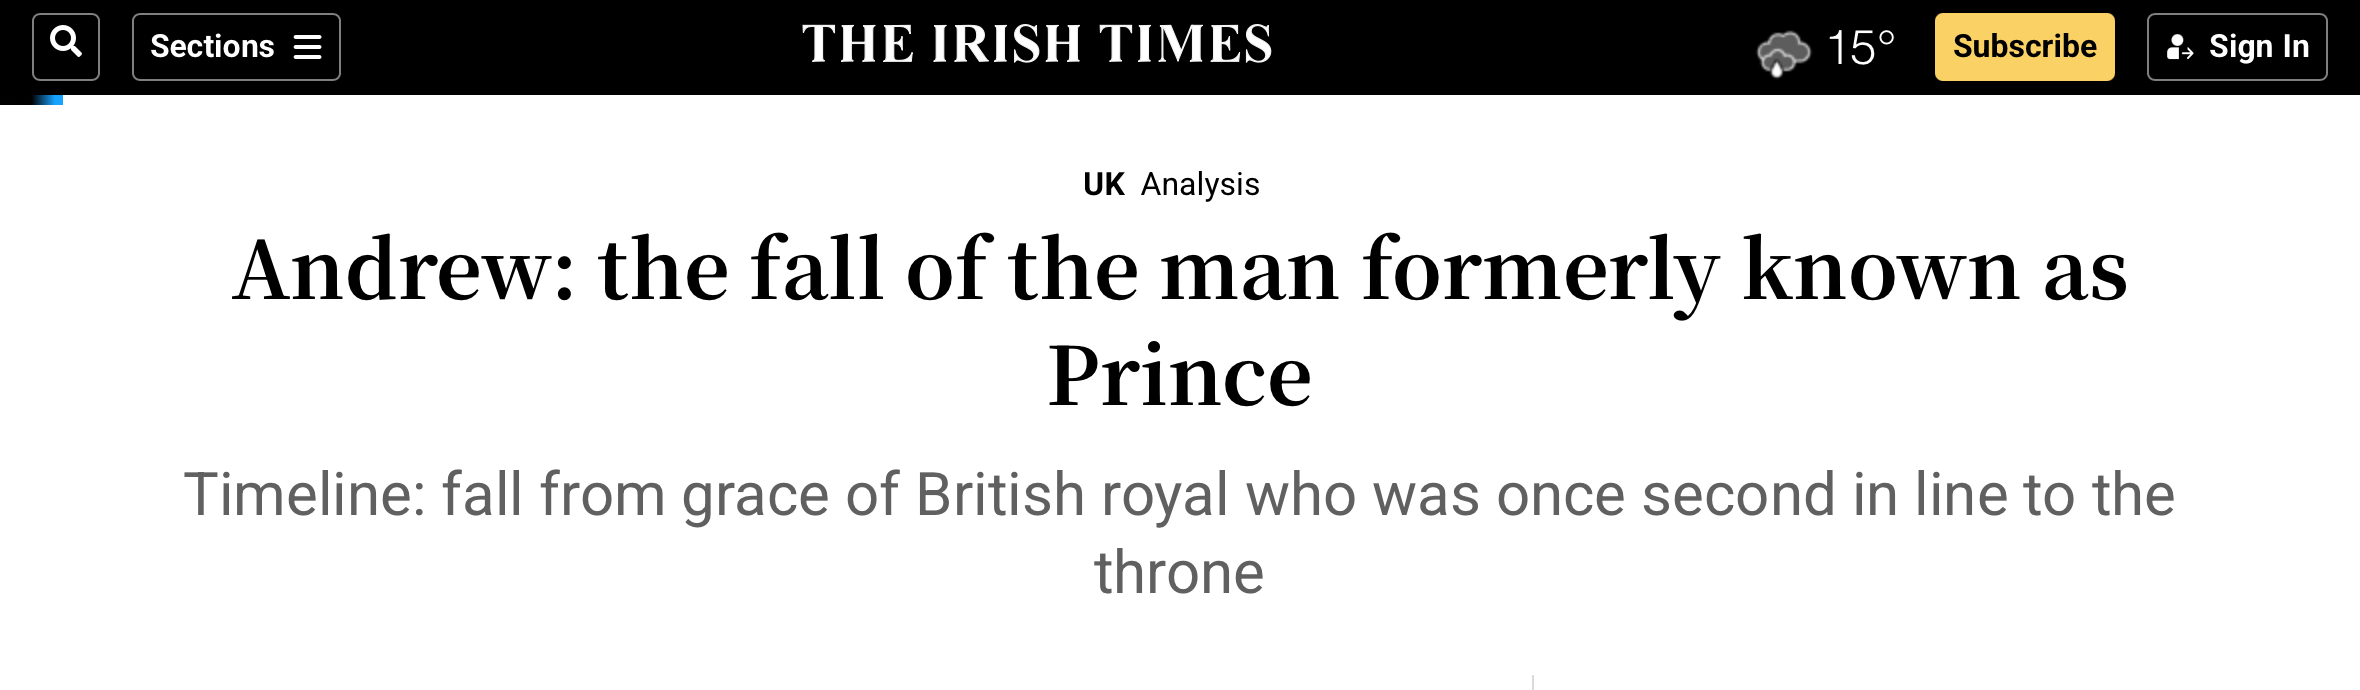Click the word 'throne' in the subheading
The image size is (2360, 690).
tap(1179, 573)
